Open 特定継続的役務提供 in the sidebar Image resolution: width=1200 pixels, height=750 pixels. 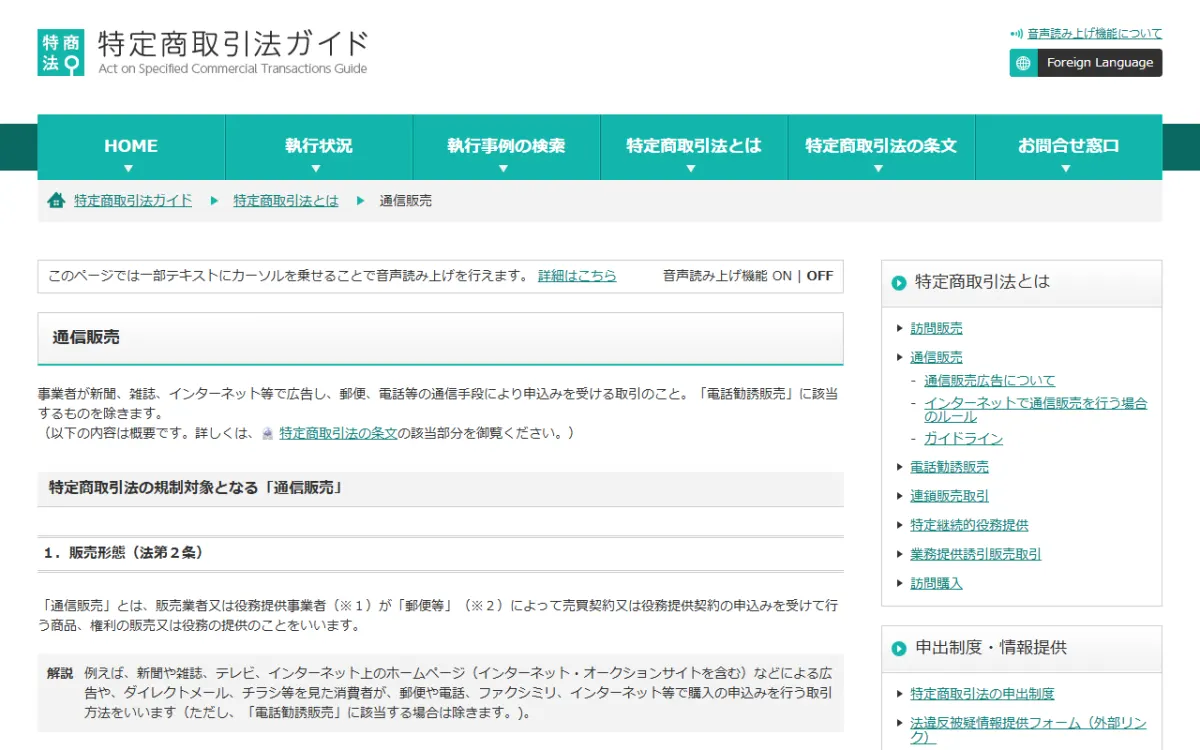[969, 525]
